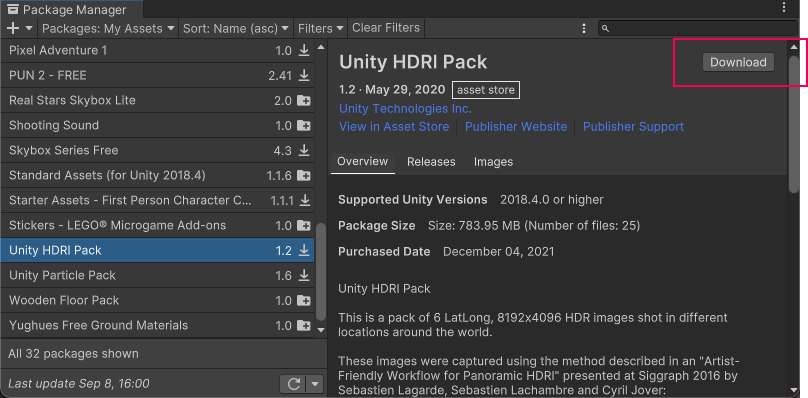808x398 pixels.
Task: Switch to the Images tab
Action: [494, 162]
